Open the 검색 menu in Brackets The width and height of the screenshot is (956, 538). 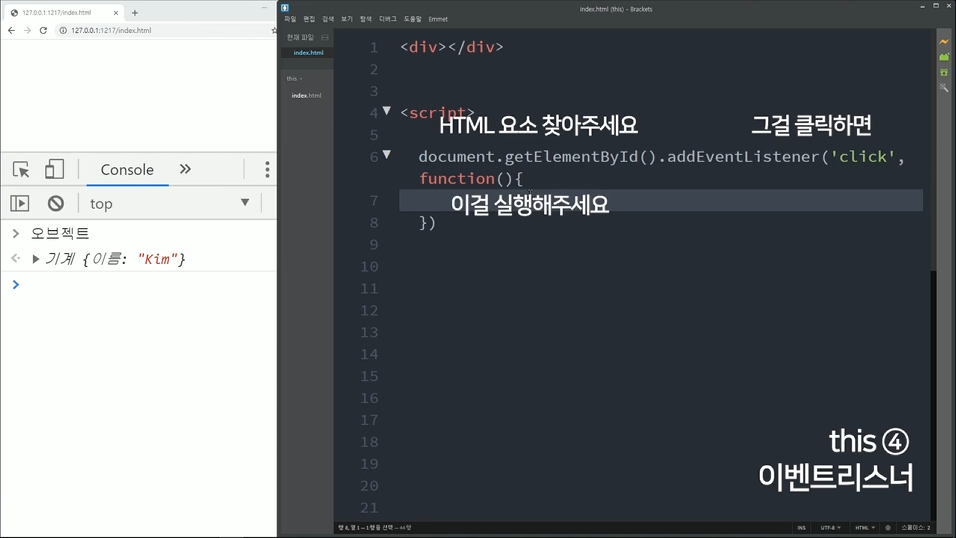tap(328, 19)
